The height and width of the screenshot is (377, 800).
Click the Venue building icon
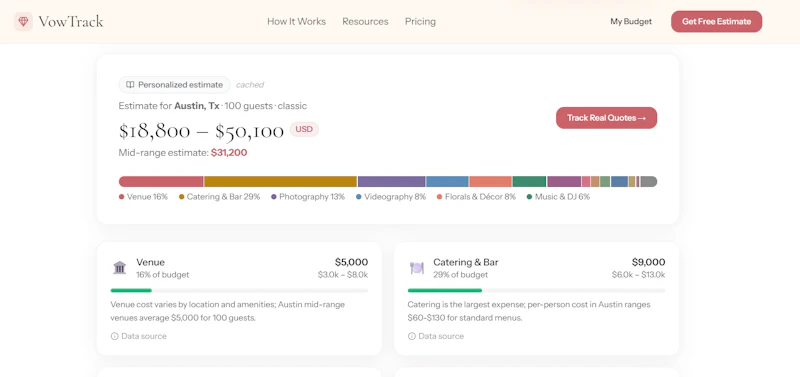(x=119, y=268)
